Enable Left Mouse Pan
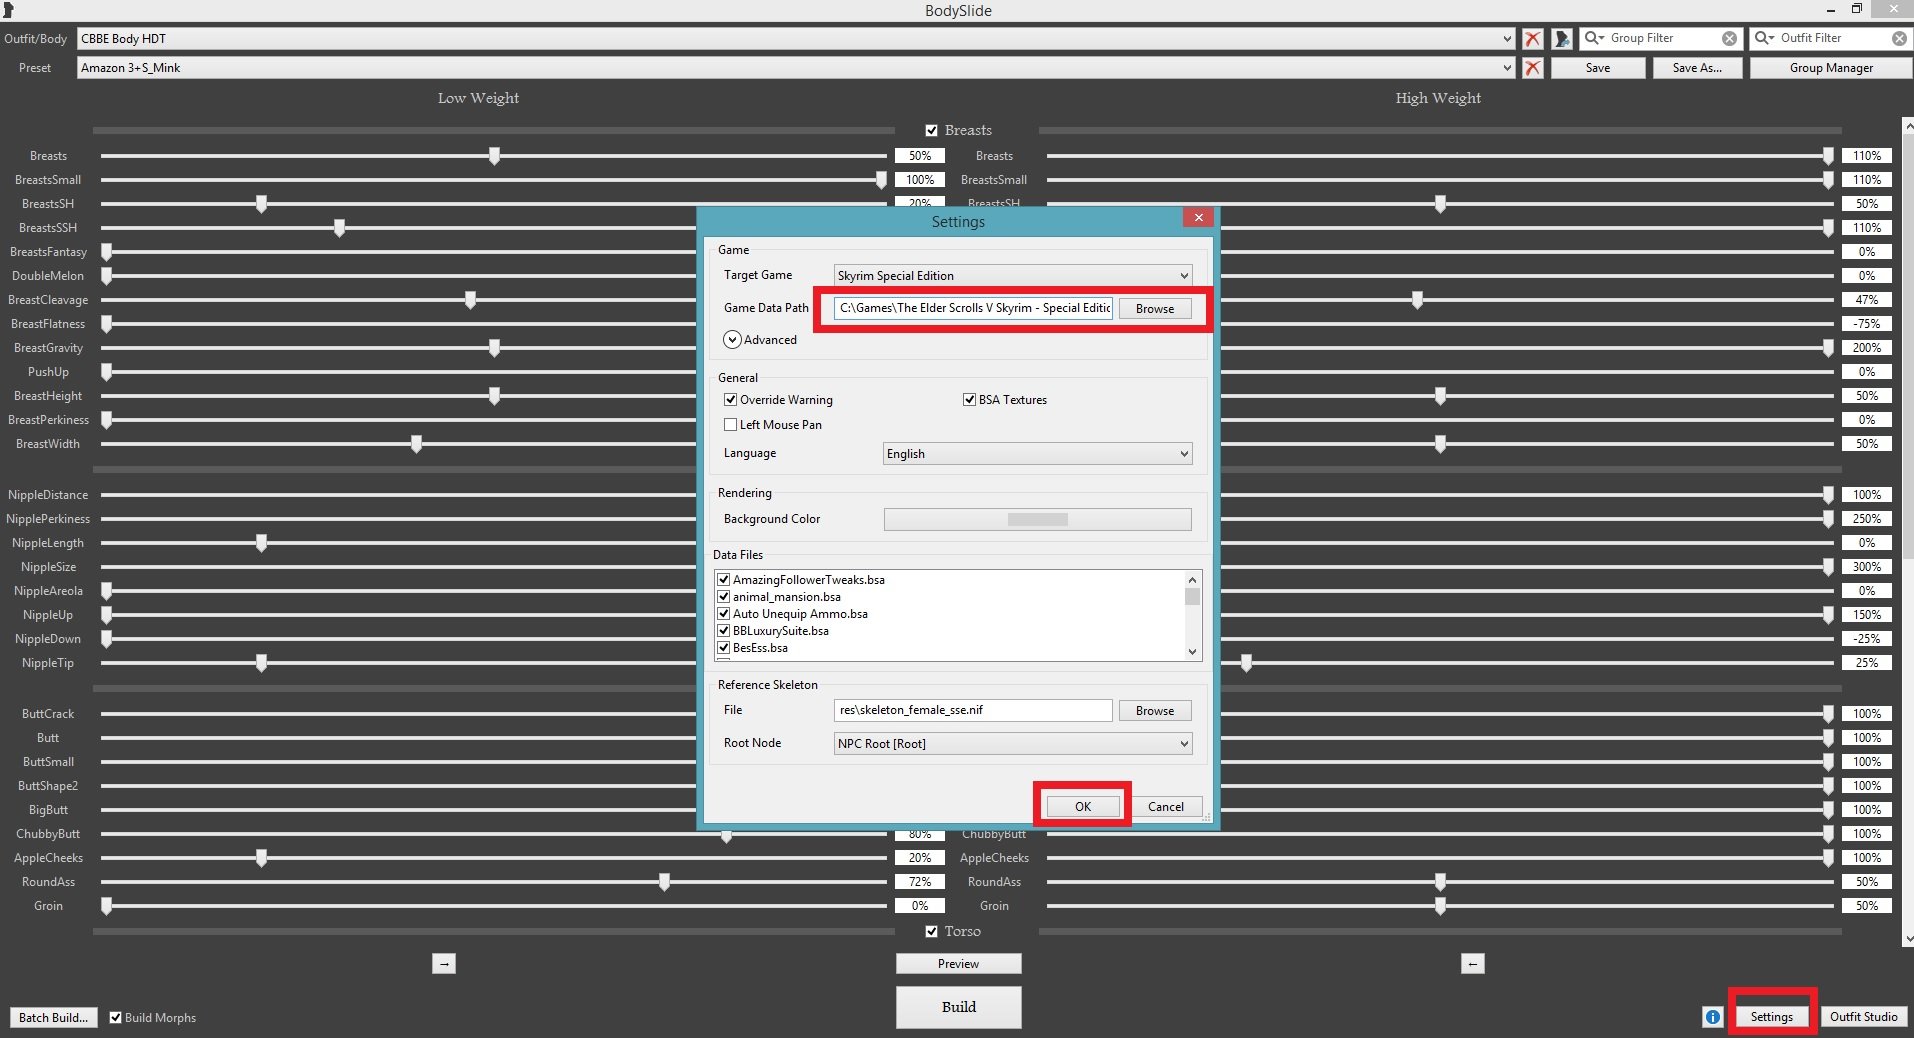 click(731, 425)
